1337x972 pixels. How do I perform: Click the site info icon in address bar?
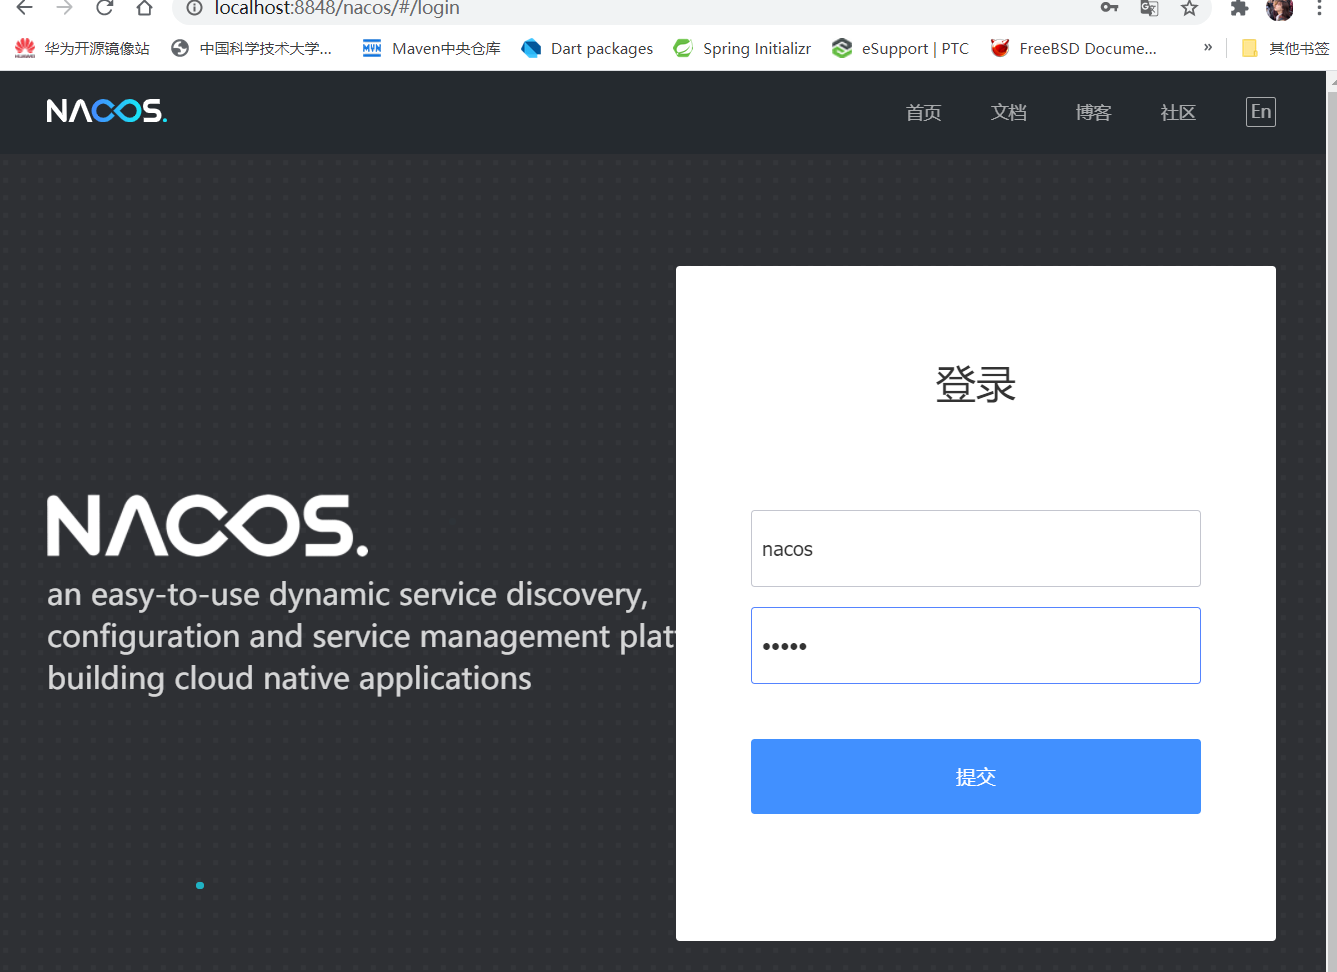coord(194,8)
